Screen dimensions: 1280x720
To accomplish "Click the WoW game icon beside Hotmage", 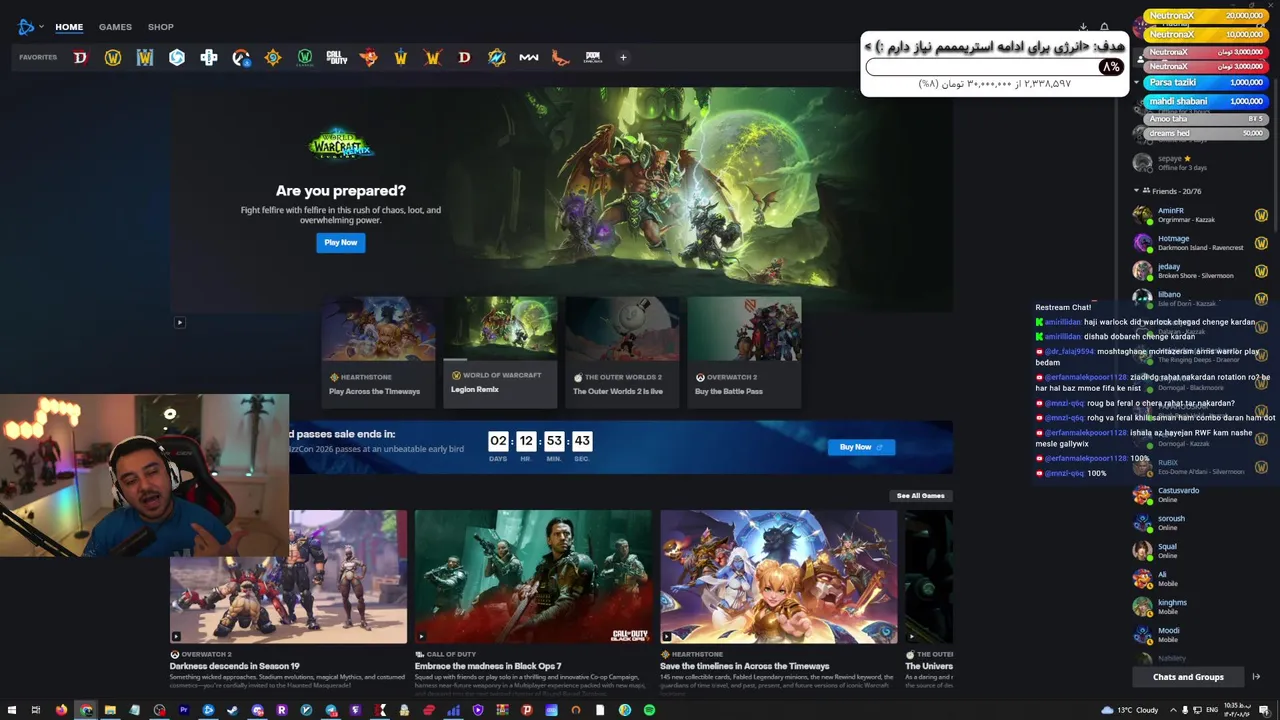I will click(x=1261, y=243).
